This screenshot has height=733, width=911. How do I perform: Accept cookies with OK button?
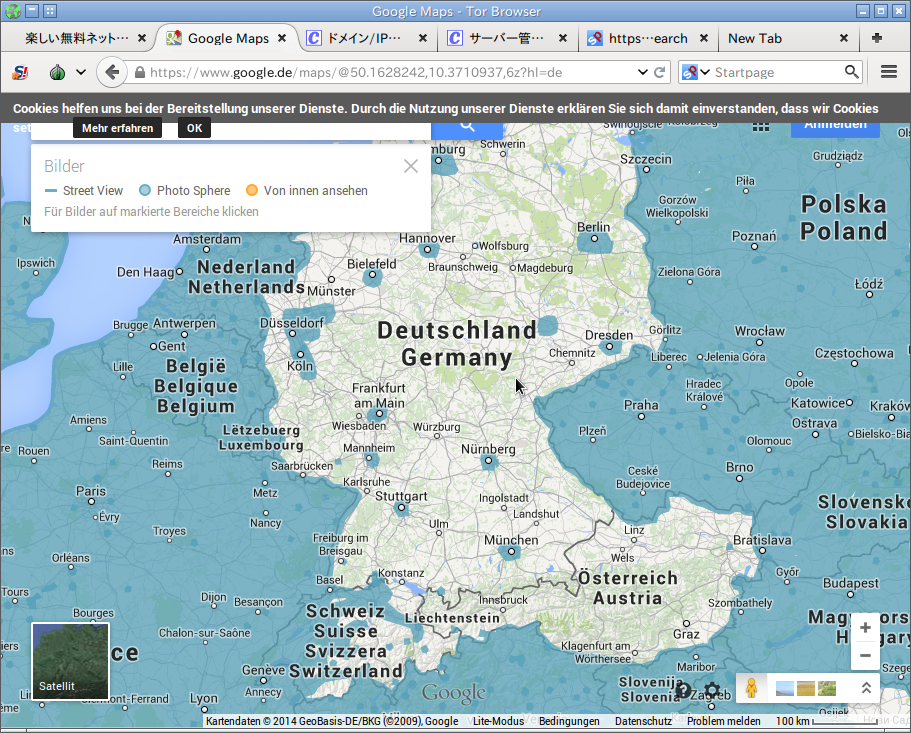[195, 128]
